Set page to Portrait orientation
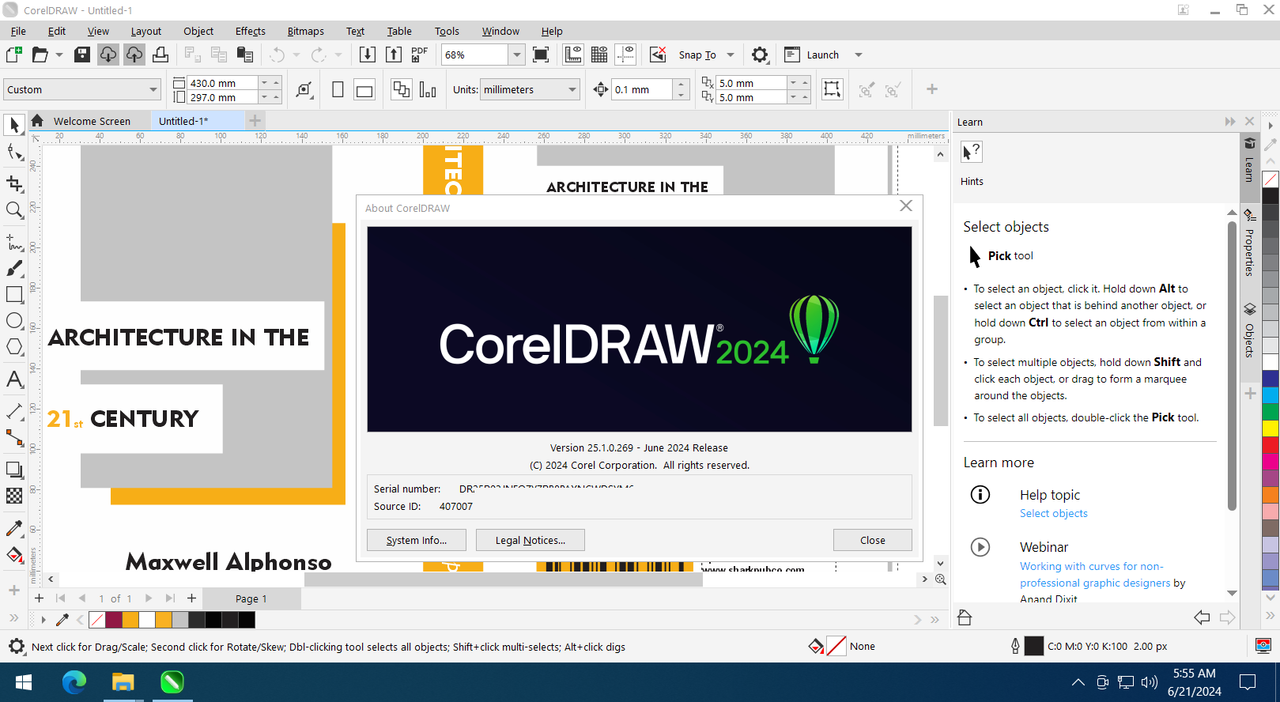The image size is (1280, 702). point(338,89)
